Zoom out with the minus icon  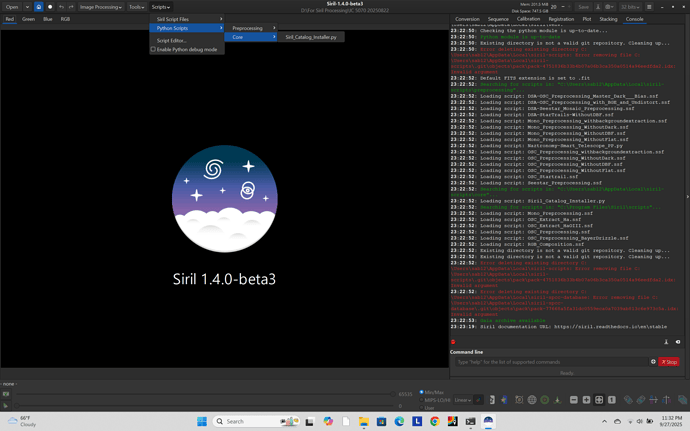pos(573,400)
